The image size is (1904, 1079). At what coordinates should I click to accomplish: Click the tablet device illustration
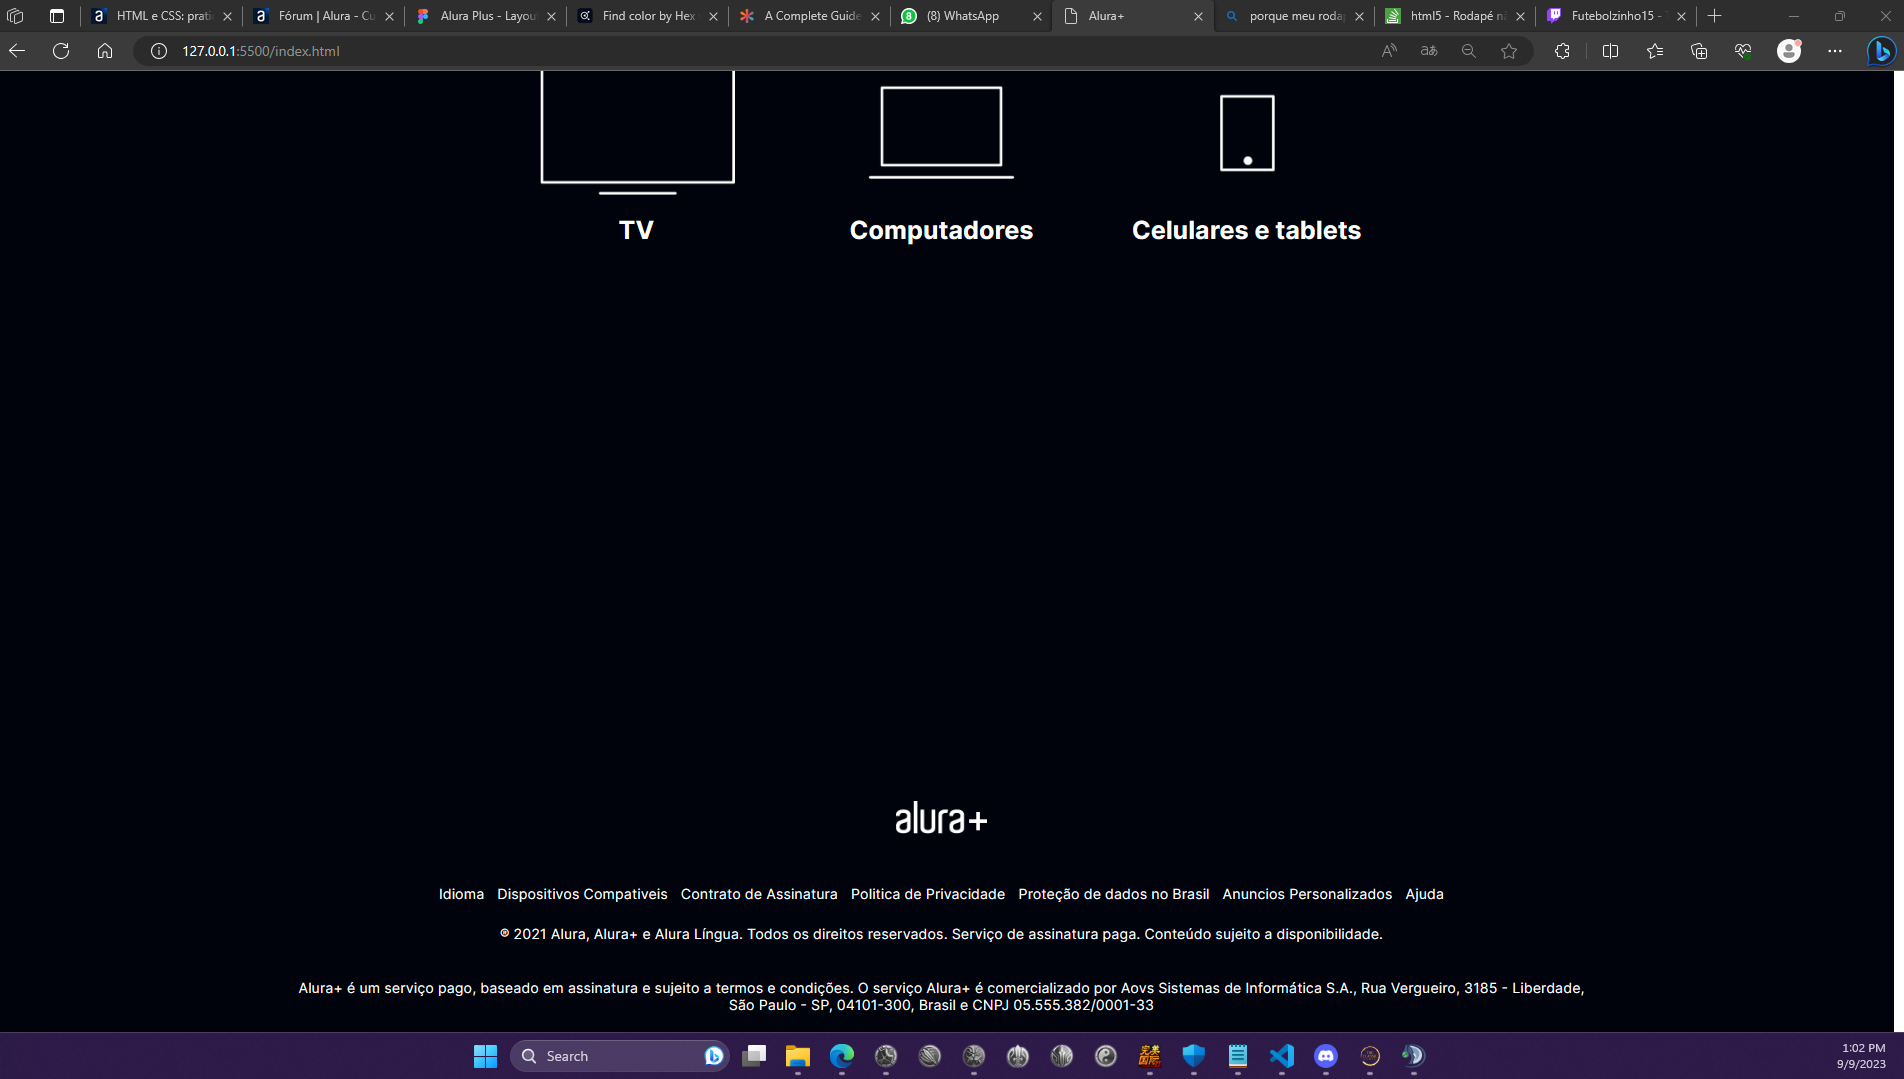(1247, 133)
